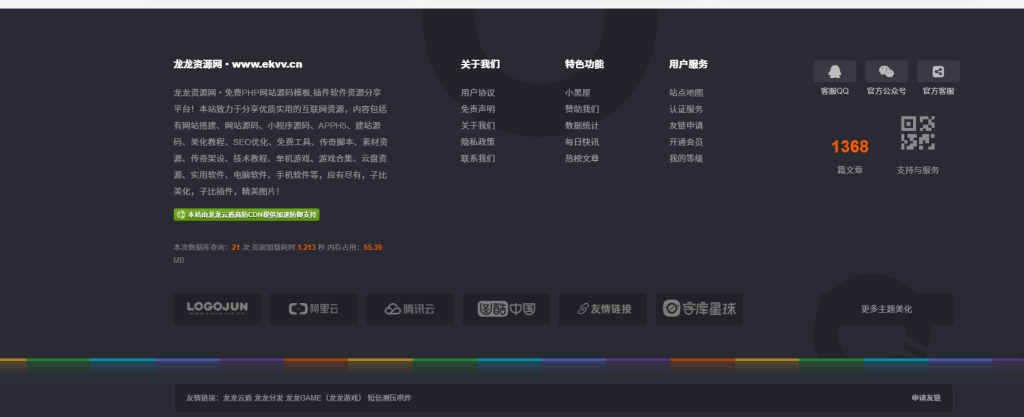Open the 我的等级 link

coord(686,158)
